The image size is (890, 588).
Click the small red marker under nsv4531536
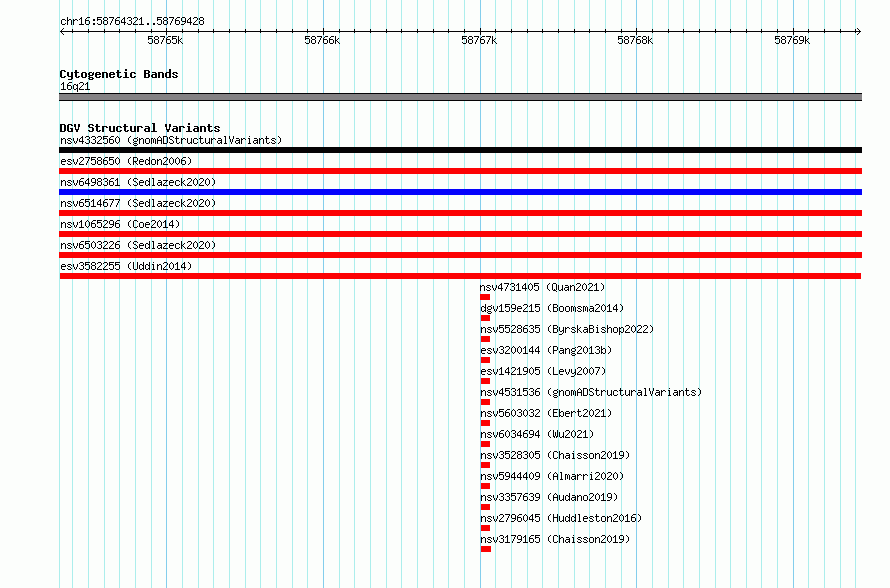[485, 402]
